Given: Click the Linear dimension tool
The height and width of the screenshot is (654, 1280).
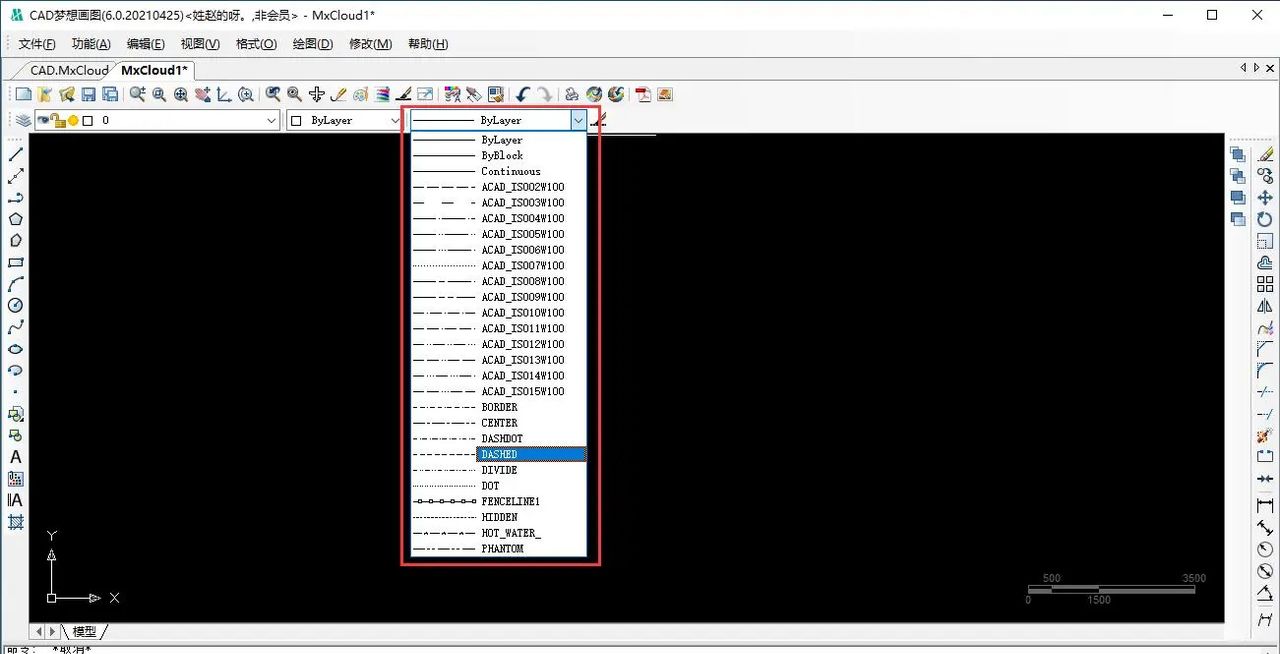Looking at the screenshot, I should [1265, 506].
